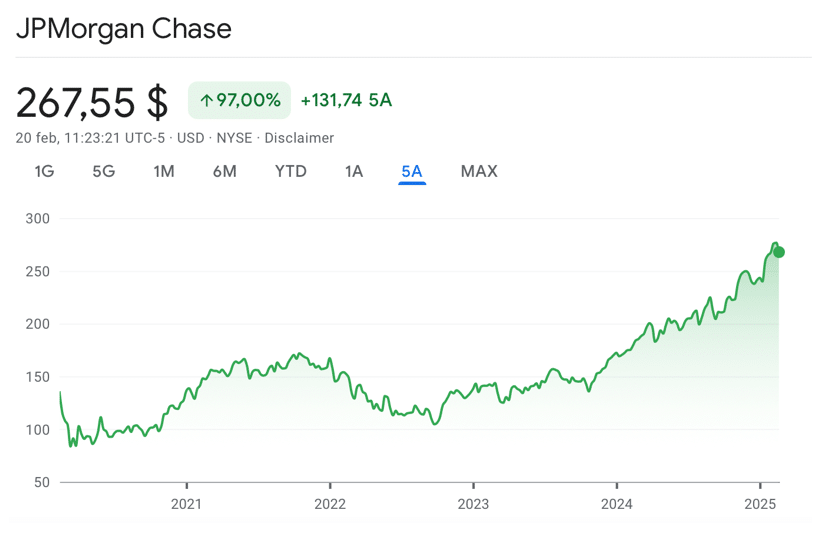Image resolution: width=835 pixels, height=540 pixels.
Task: Click the JPMorgan Chase title
Action: [x=124, y=29]
